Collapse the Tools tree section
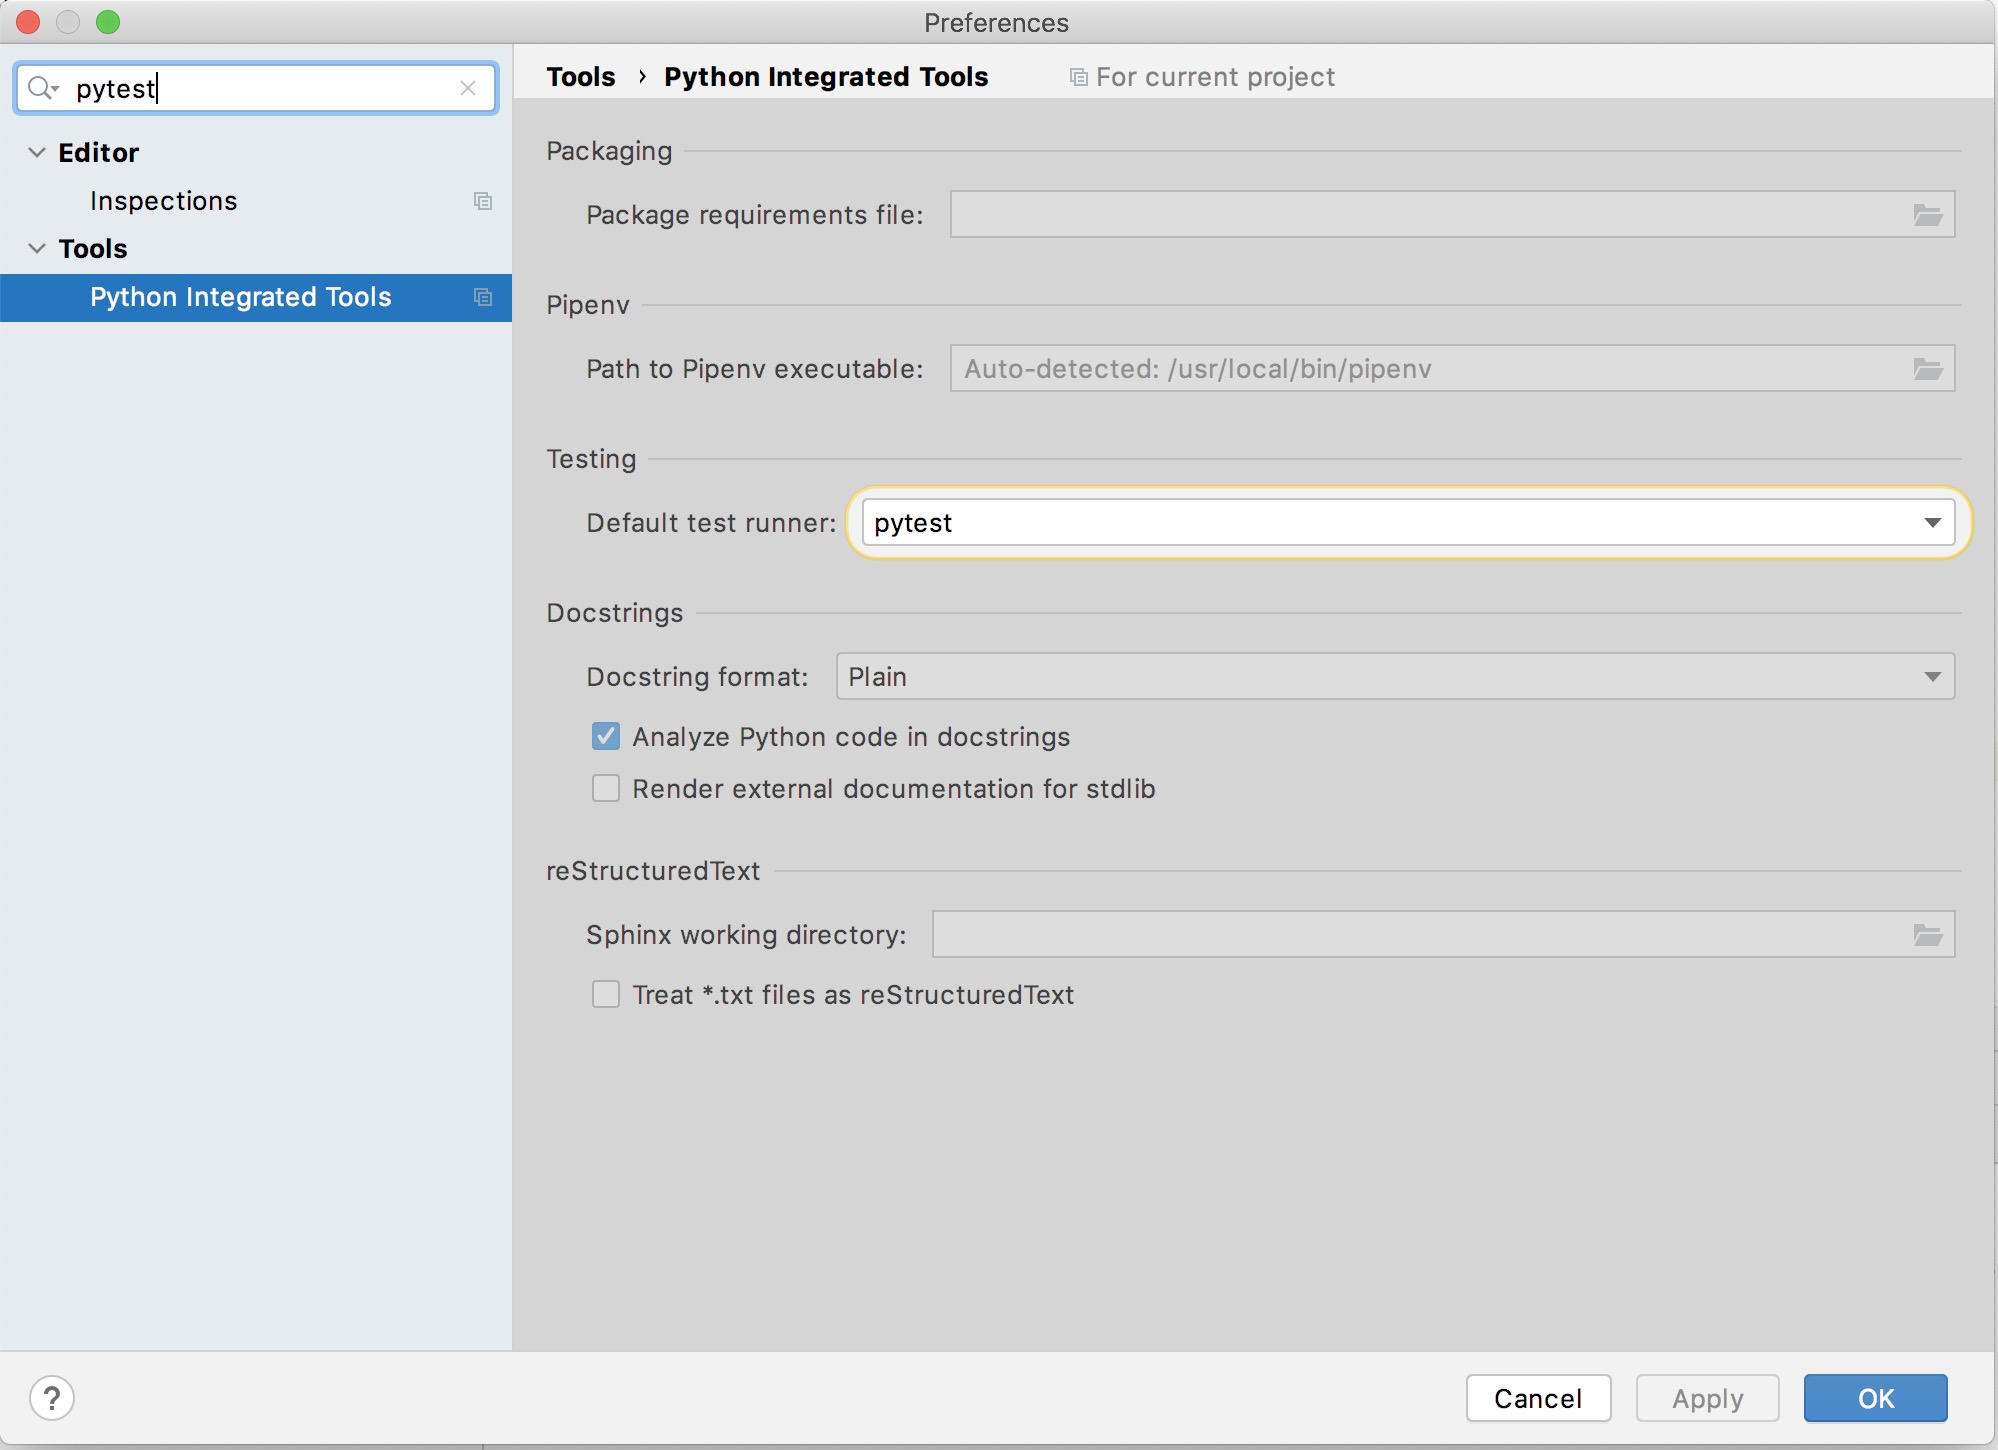Screen dimensions: 1998x1450 pyautogui.click(x=37, y=248)
